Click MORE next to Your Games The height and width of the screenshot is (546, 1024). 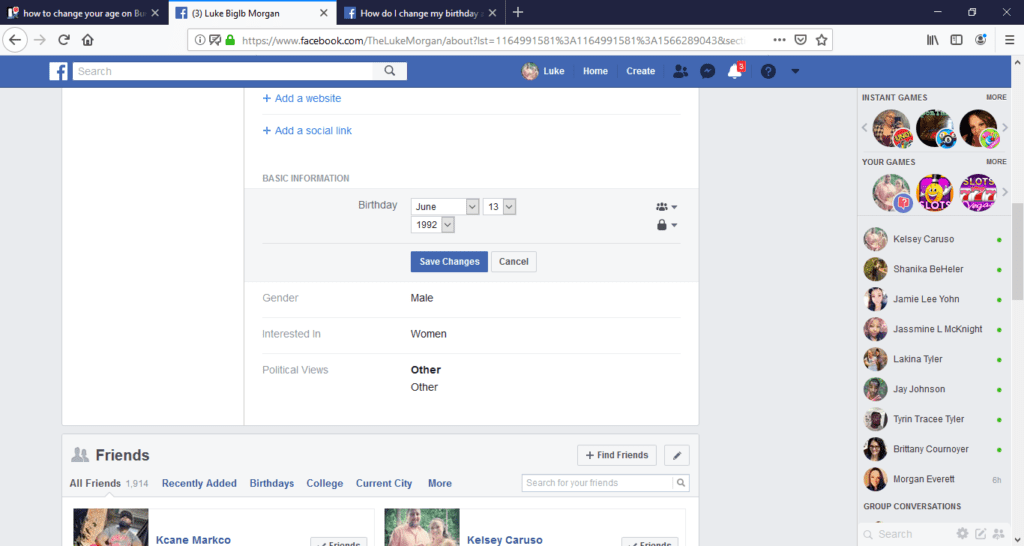(x=996, y=161)
